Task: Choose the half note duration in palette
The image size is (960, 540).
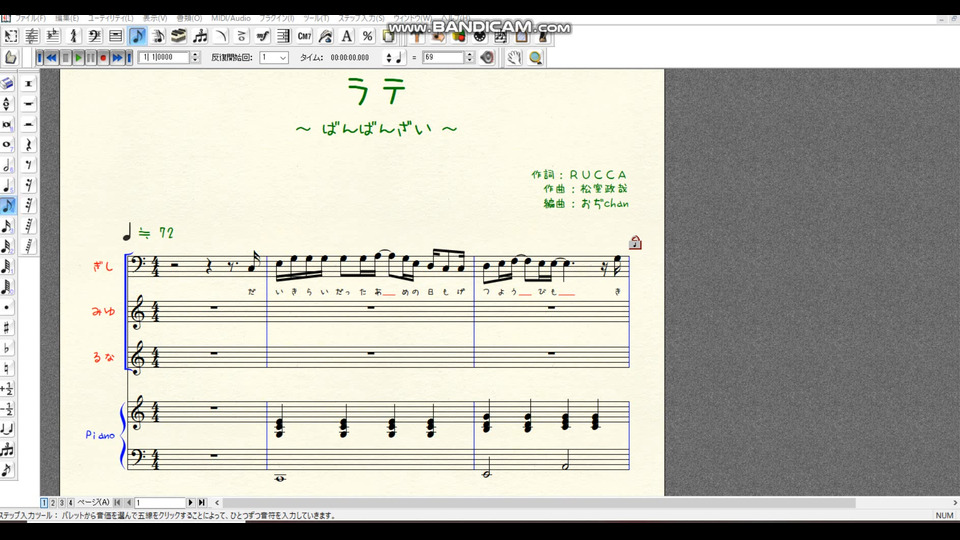Action: pyautogui.click(x=7, y=165)
